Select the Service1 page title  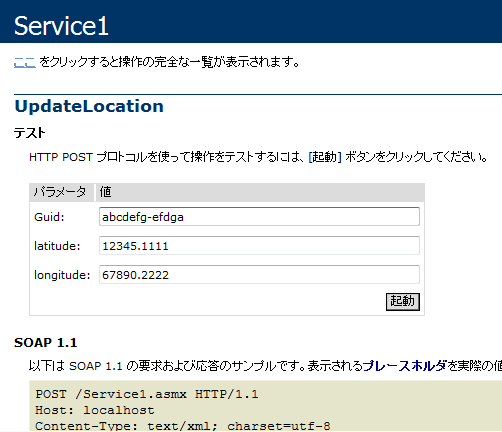(x=61, y=26)
